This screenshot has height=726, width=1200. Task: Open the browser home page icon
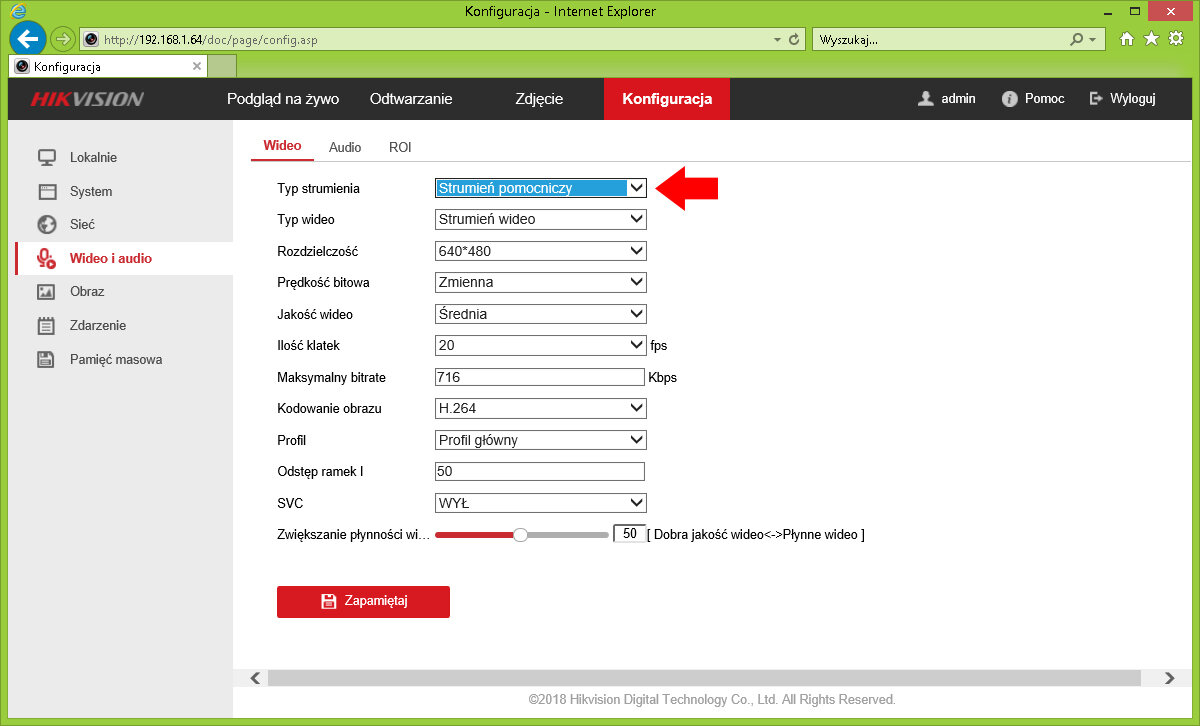[1127, 39]
